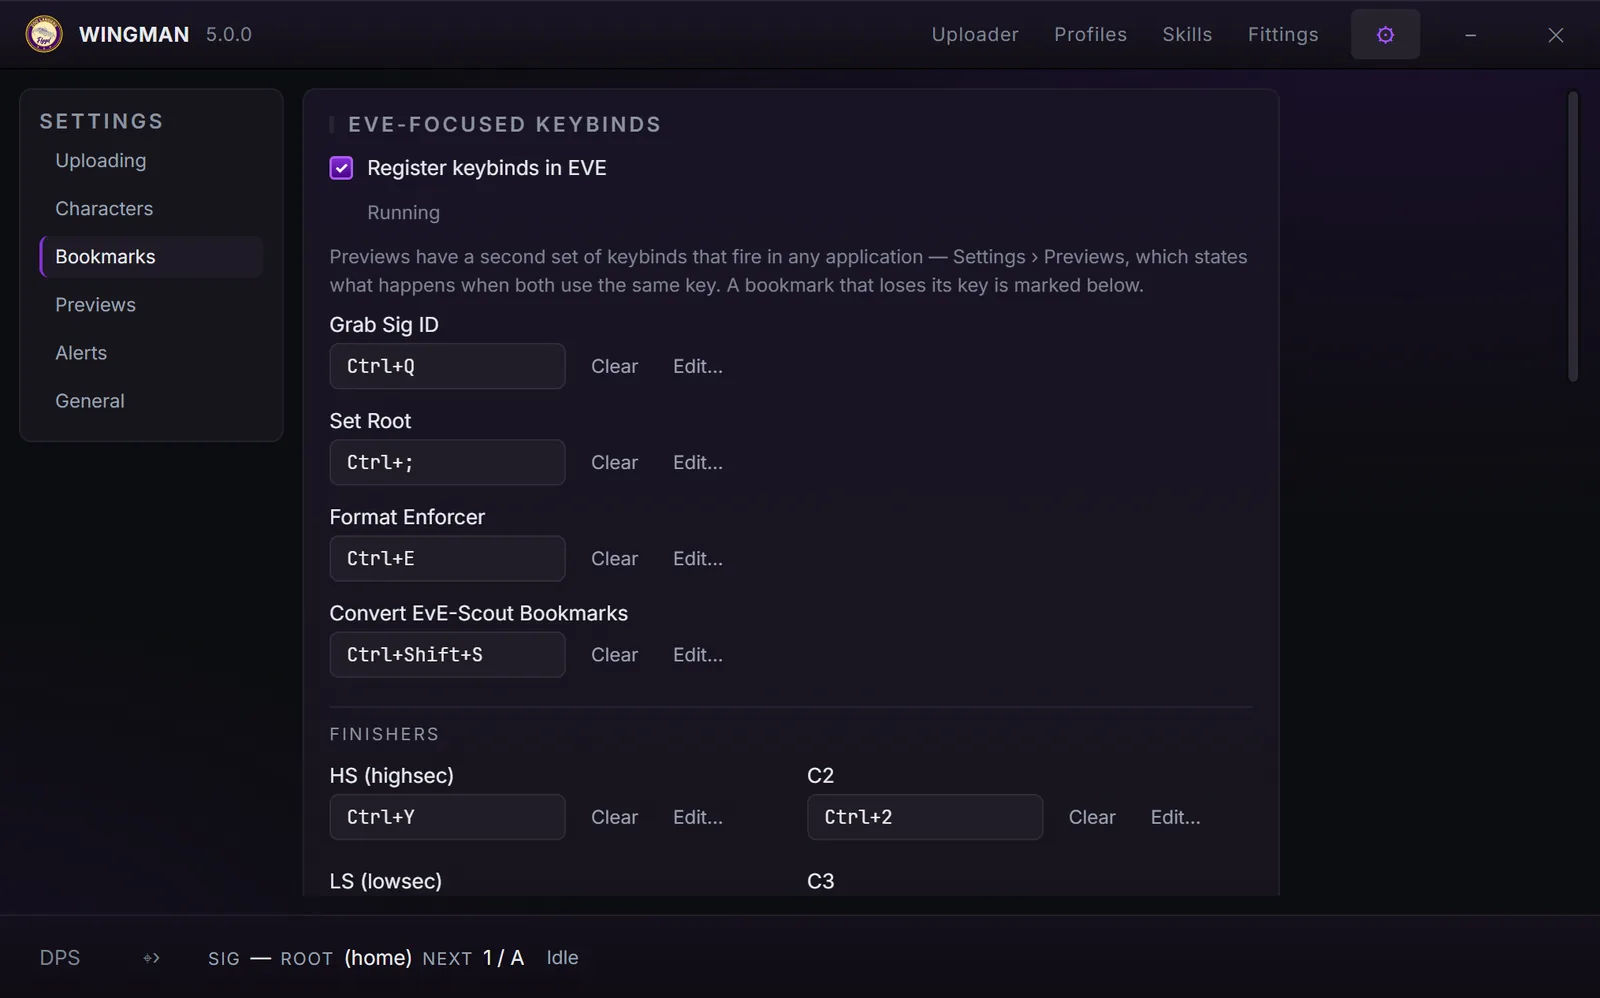Clear the Format Enforcer keybind
The width and height of the screenshot is (1600, 998).
point(614,559)
